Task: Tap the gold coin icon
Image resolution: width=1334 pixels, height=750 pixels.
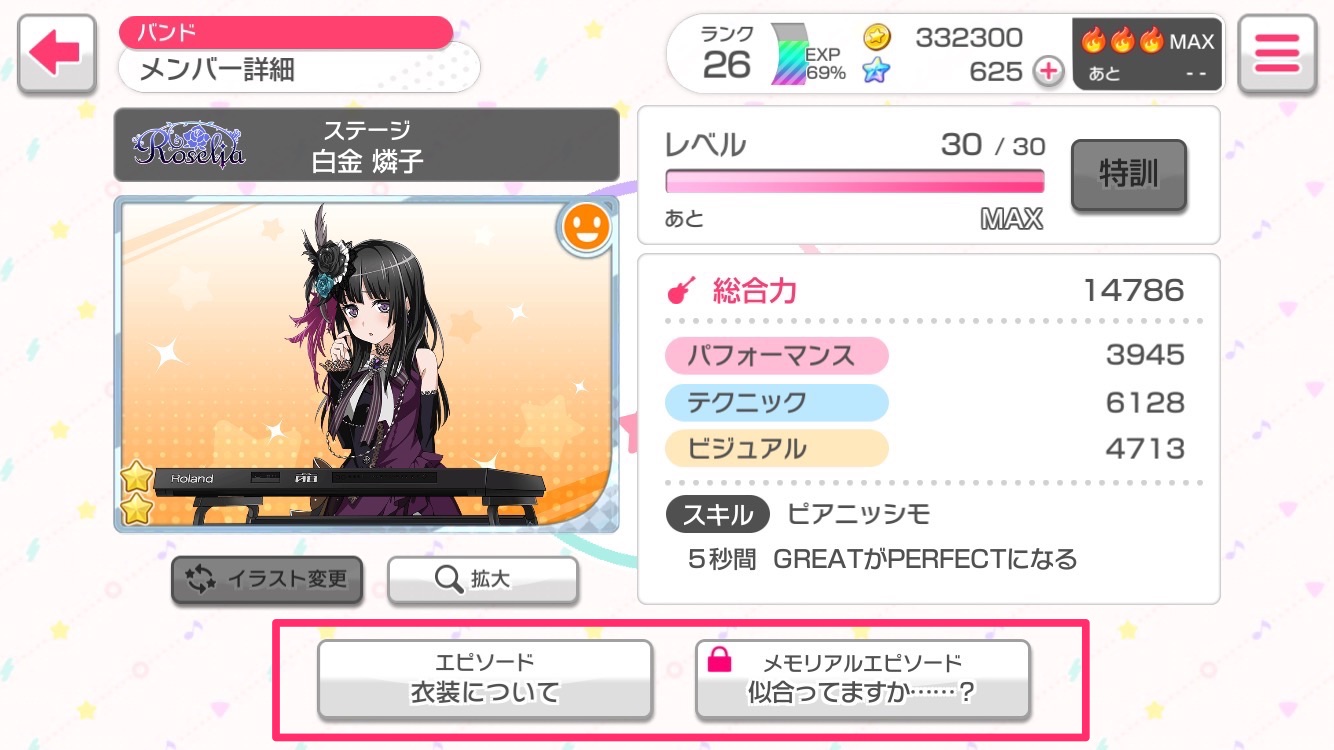Action: coord(877,38)
